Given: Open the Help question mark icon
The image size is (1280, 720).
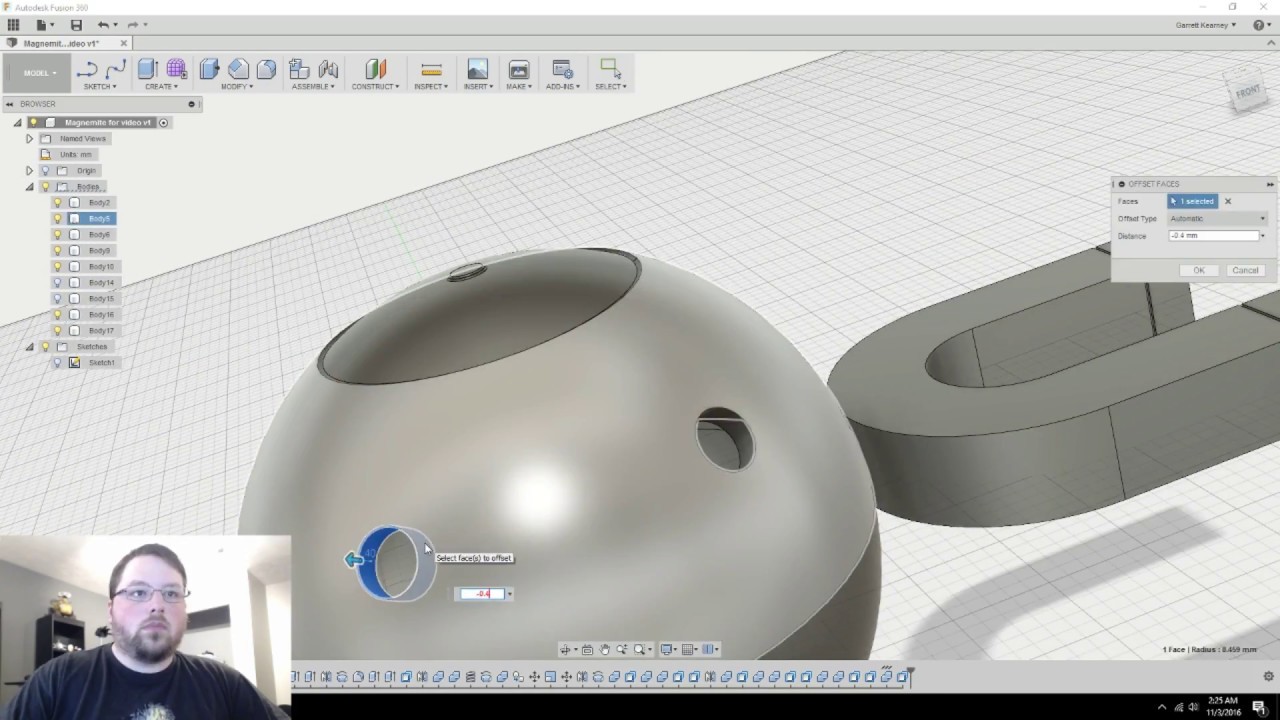Looking at the screenshot, I should click(x=1259, y=25).
